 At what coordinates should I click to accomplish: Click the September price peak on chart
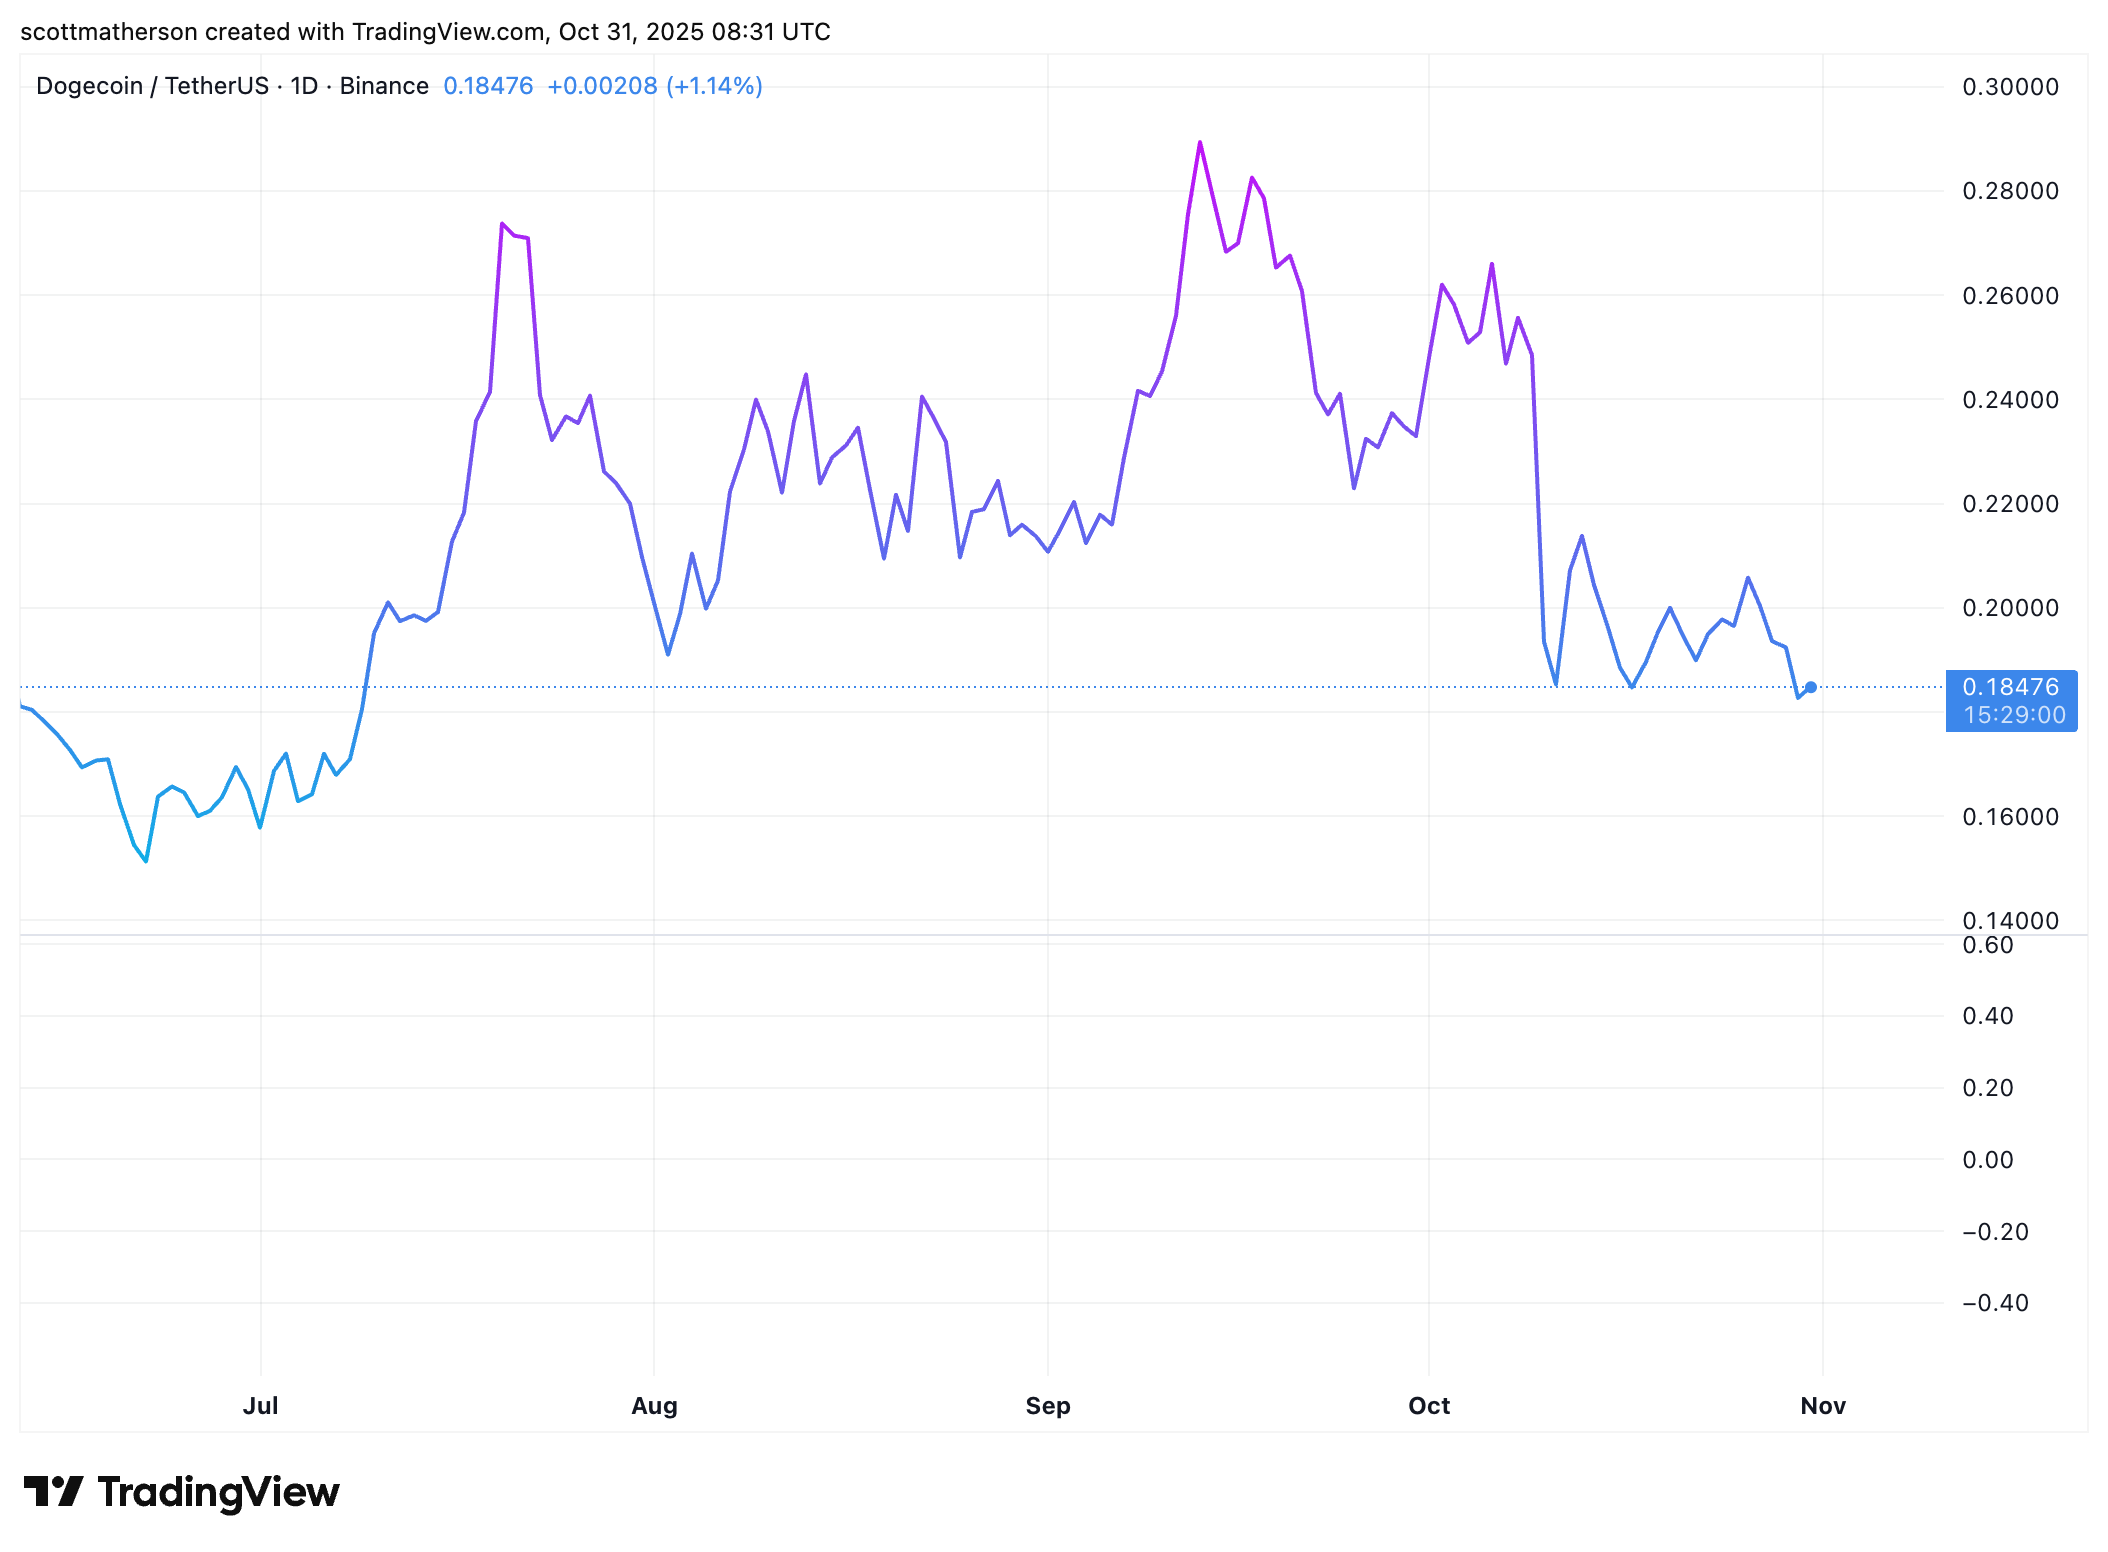[1200, 143]
